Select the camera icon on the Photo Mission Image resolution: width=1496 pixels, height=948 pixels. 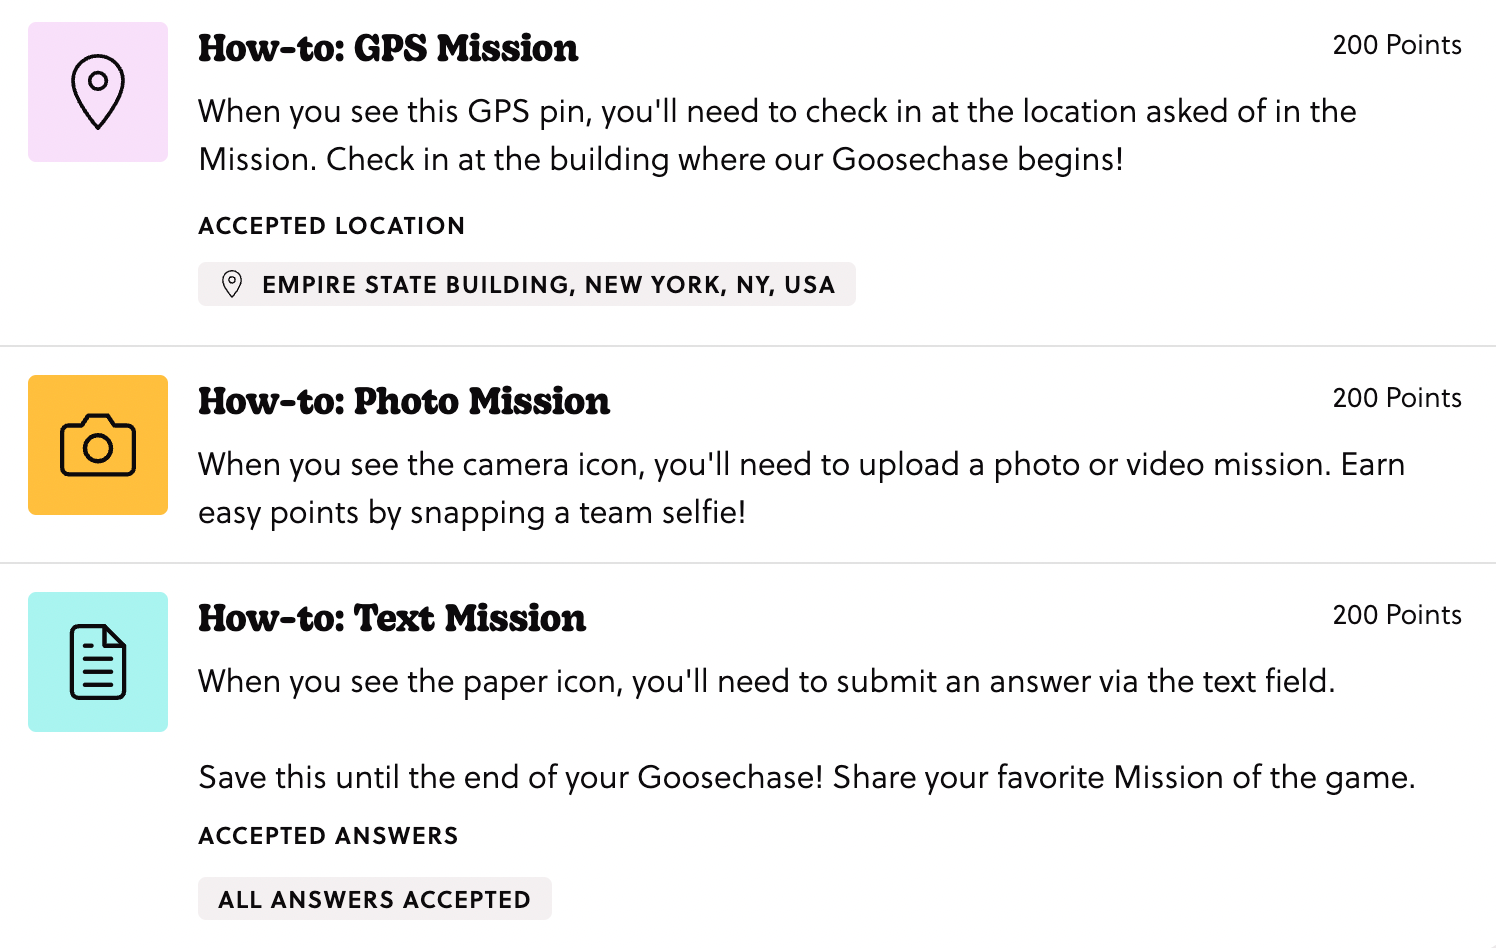tap(97, 445)
